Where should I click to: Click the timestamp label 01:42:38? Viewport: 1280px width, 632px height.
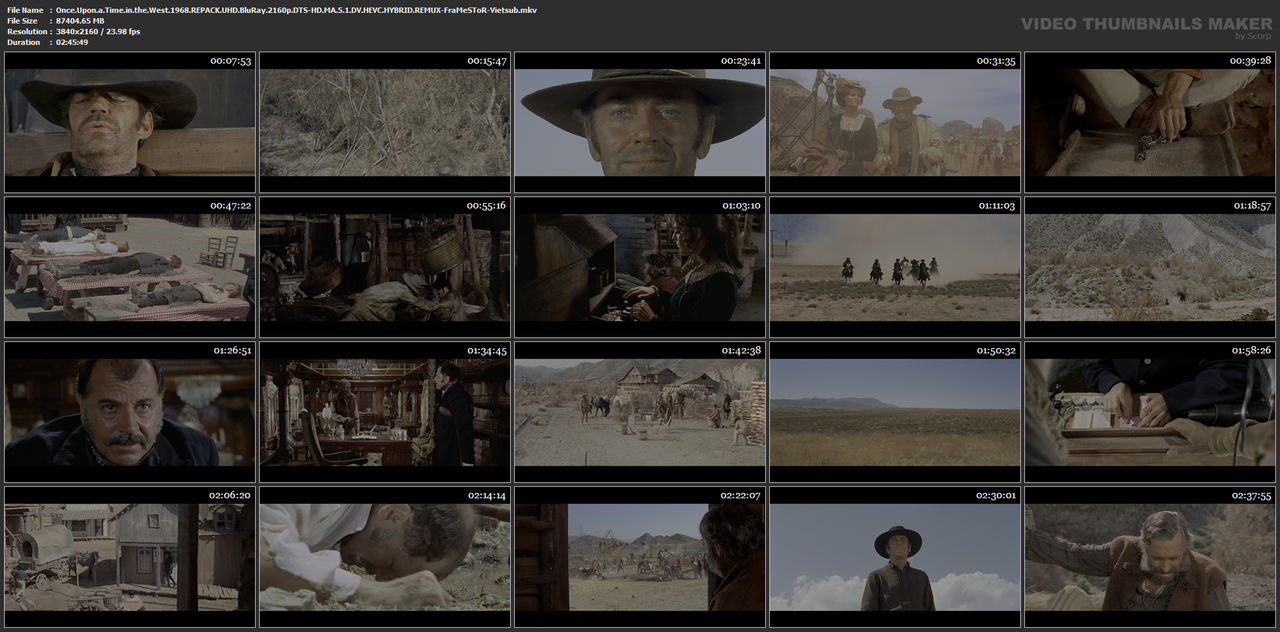click(741, 350)
